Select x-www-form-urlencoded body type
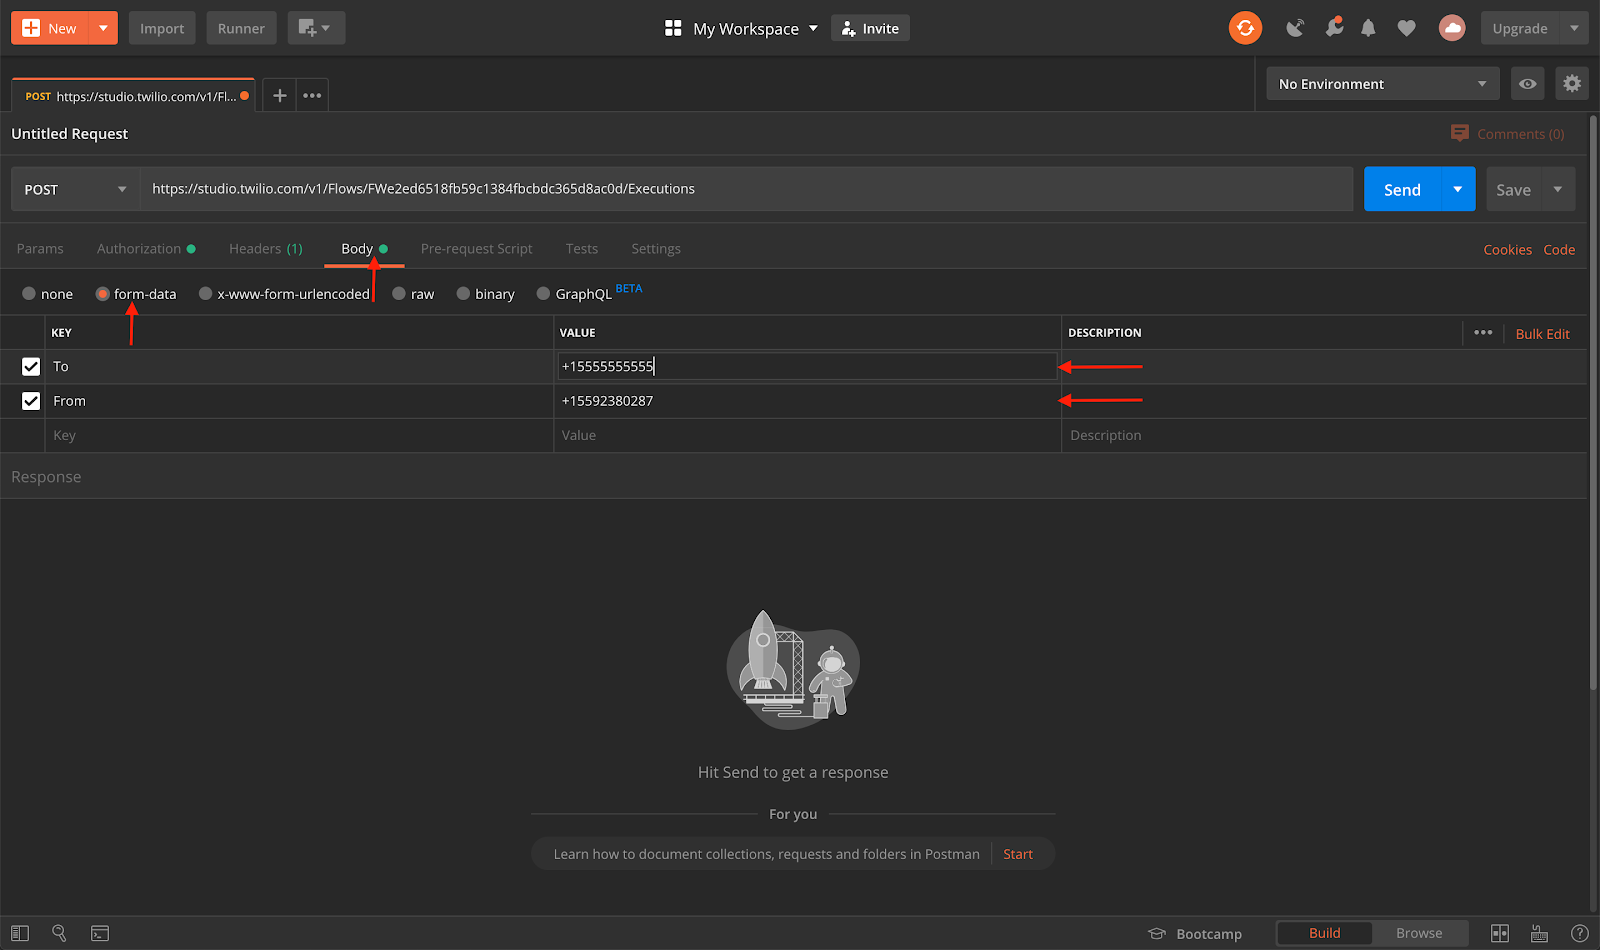This screenshot has width=1600, height=950. click(x=205, y=294)
